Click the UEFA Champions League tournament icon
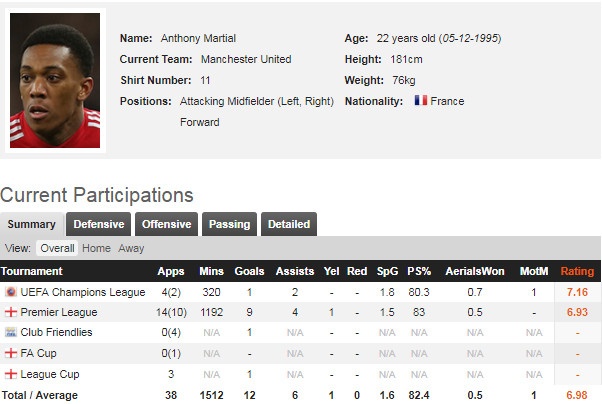Screen dimensions: 602x404 click(11, 292)
